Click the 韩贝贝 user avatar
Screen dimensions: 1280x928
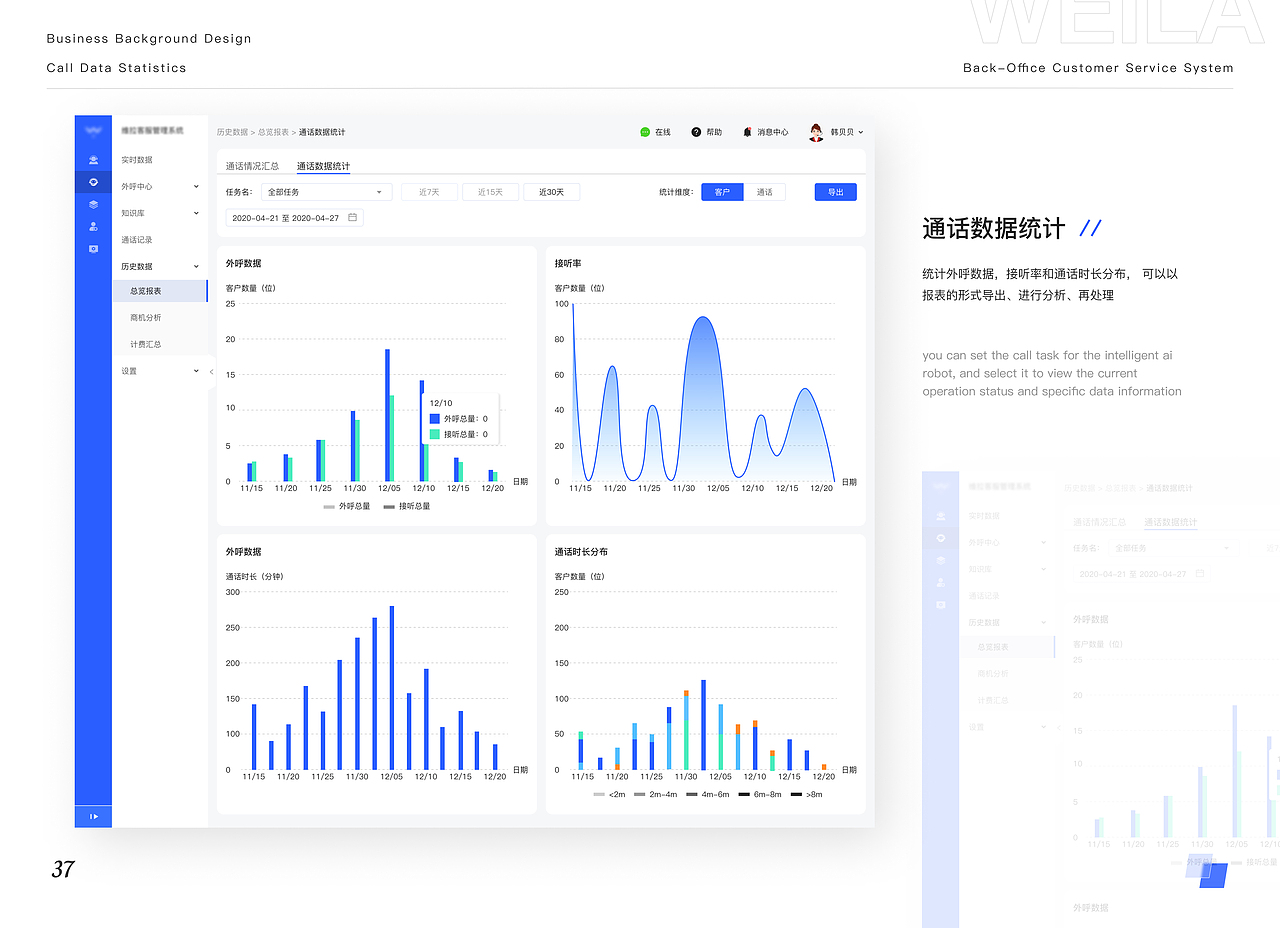[816, 132]
